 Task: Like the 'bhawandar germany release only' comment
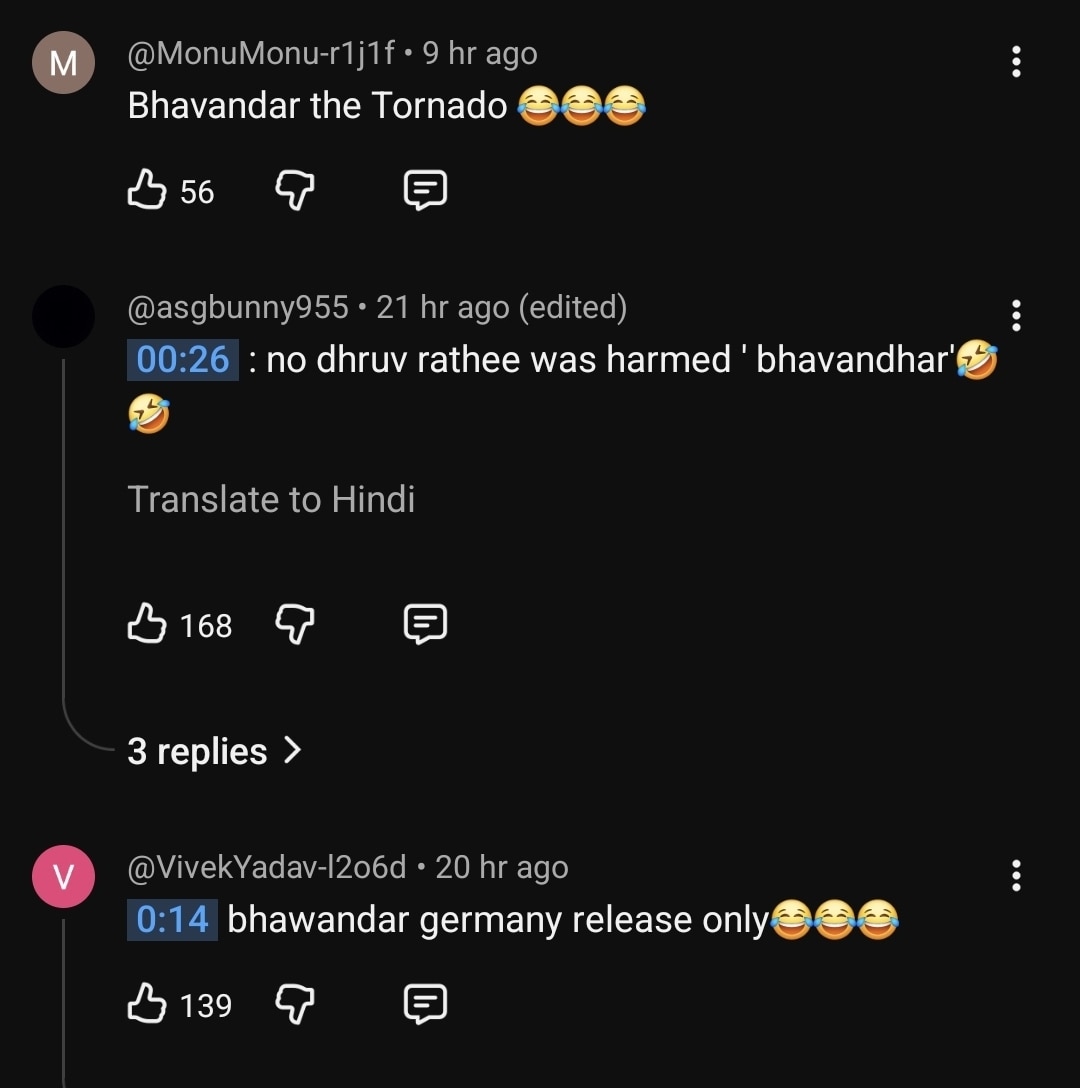point(146,1003)
